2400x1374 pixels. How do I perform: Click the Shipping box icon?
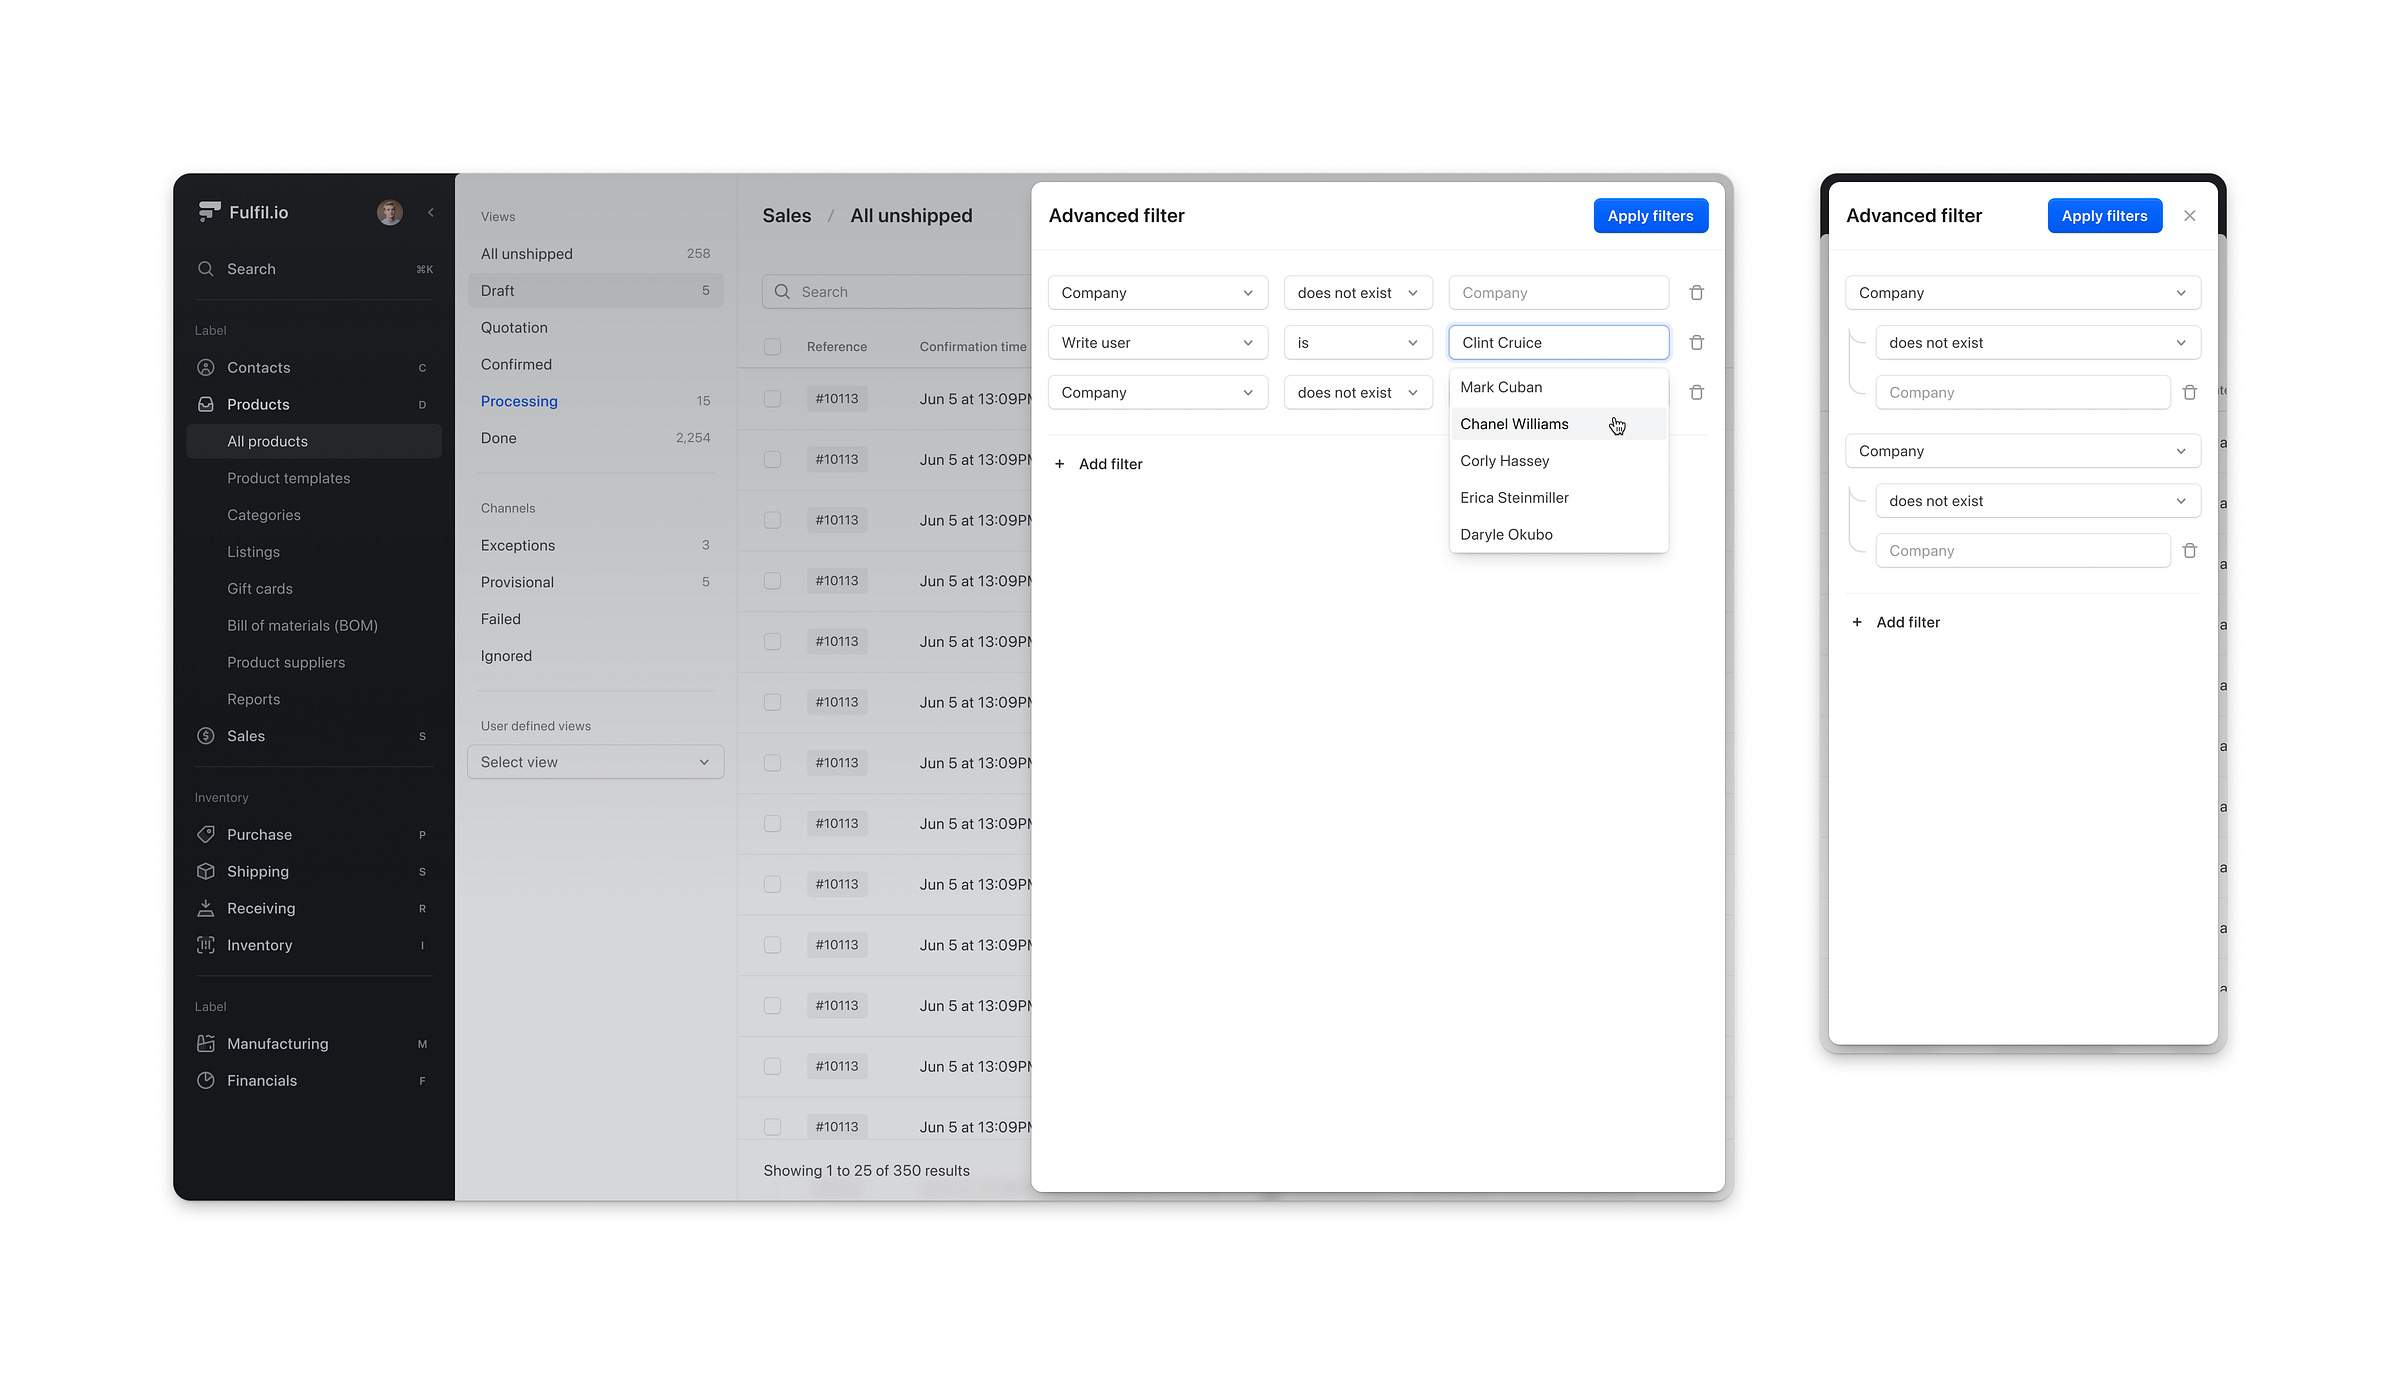pos(205,871)
